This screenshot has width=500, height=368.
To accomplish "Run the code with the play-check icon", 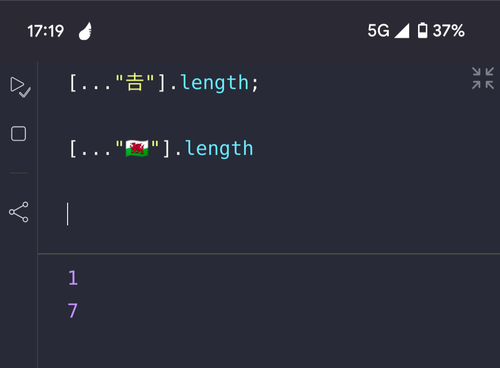I will point(20,87).
